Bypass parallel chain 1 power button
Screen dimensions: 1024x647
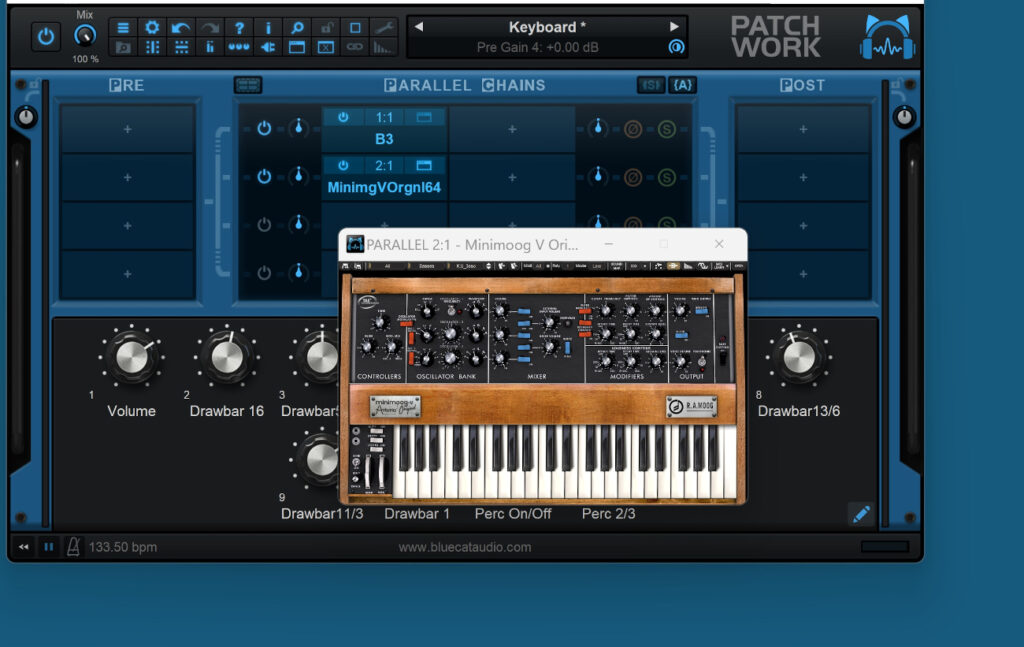point(264,128)
